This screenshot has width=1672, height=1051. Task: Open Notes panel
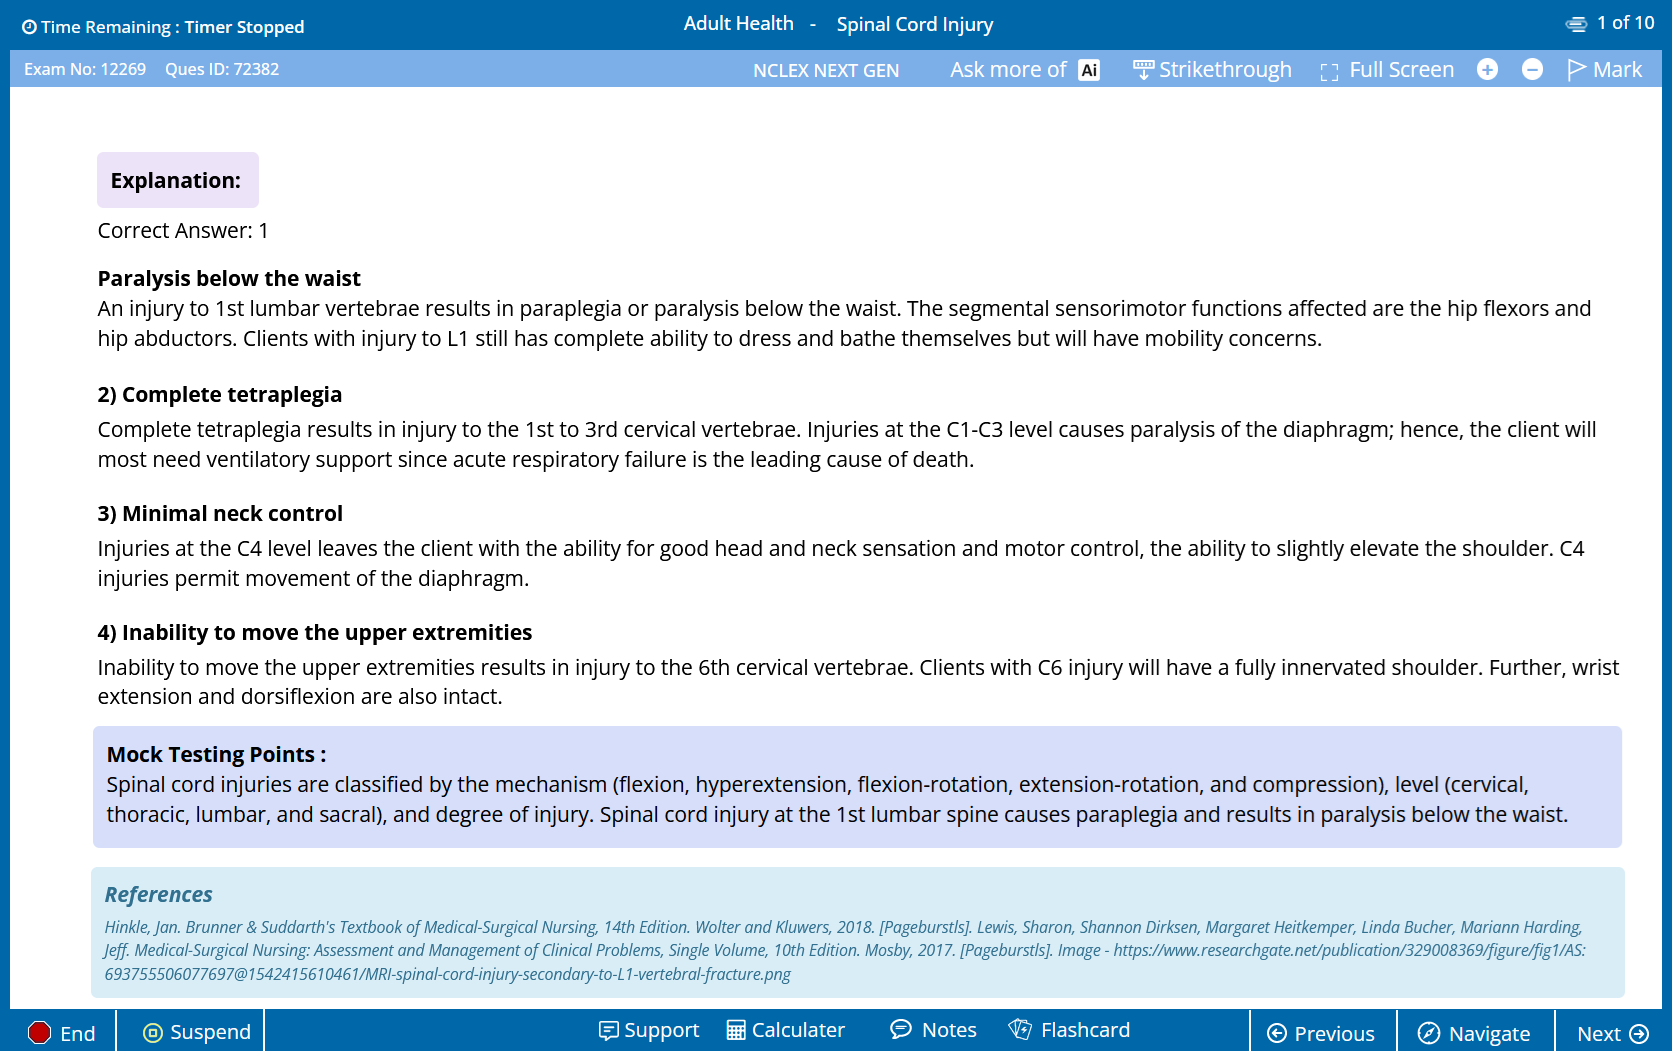click(933, 1030)
